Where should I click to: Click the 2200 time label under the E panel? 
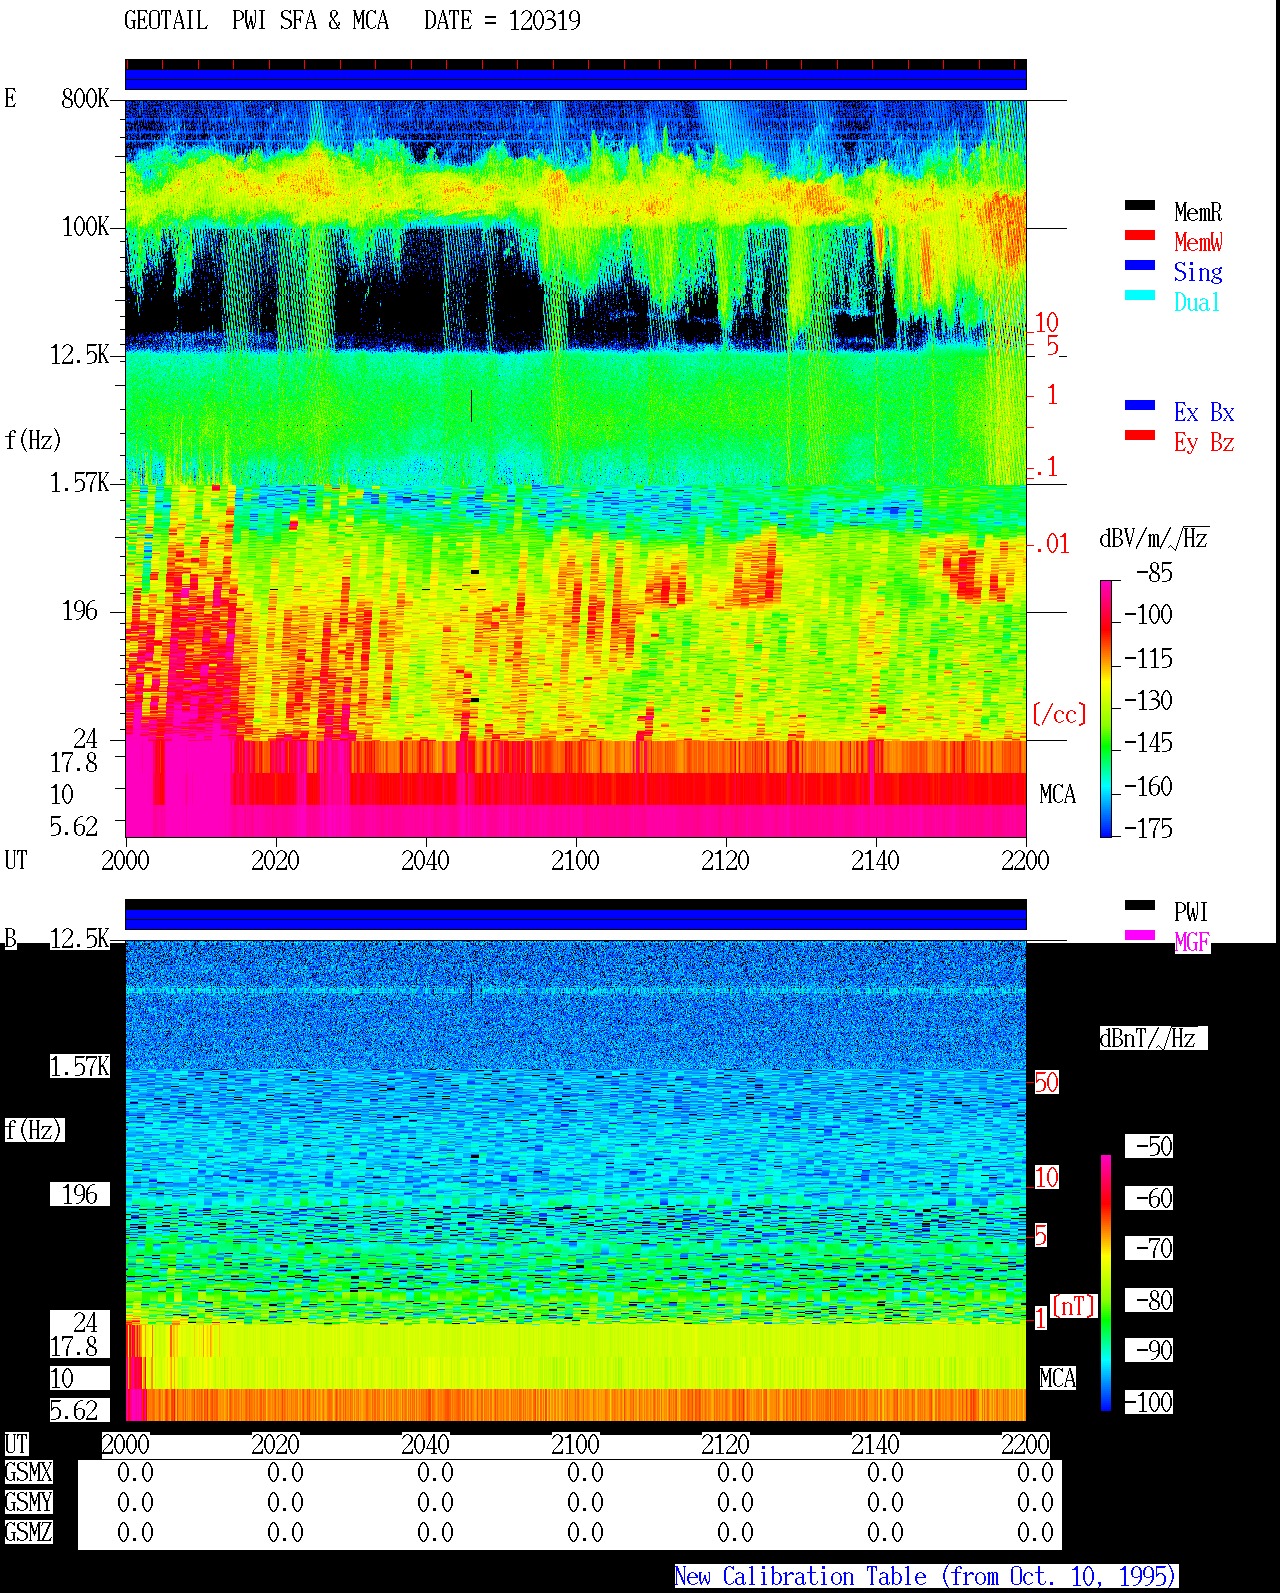tap(1025, 860)
